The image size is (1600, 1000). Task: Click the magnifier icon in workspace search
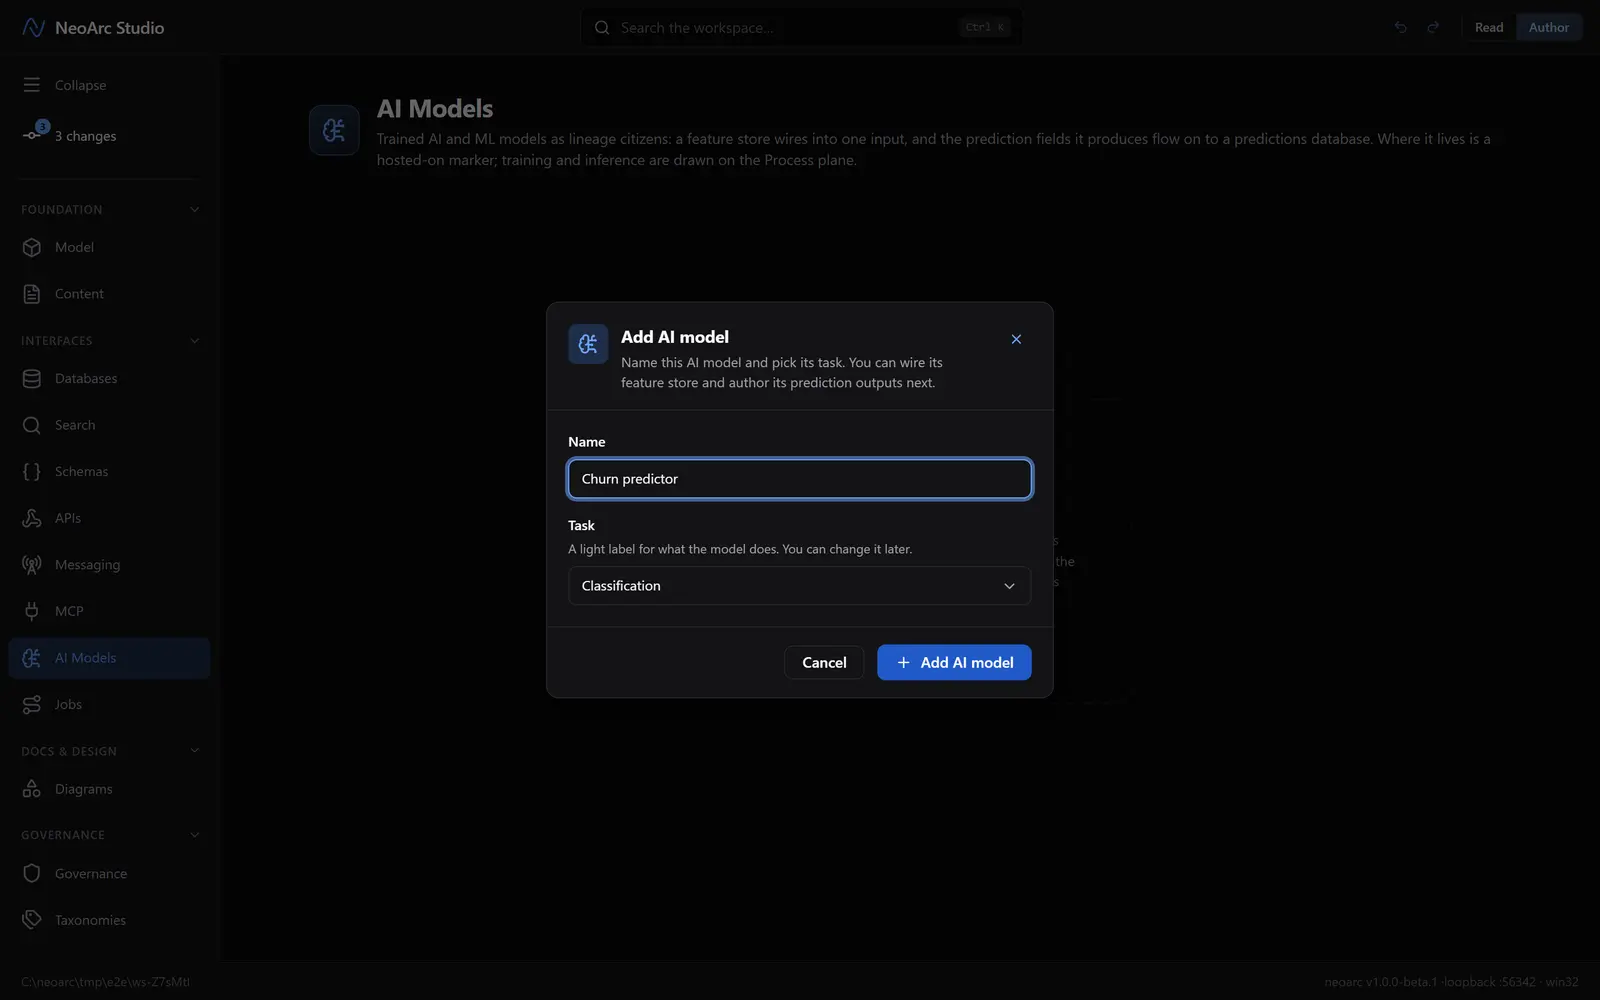coord(602,28)
